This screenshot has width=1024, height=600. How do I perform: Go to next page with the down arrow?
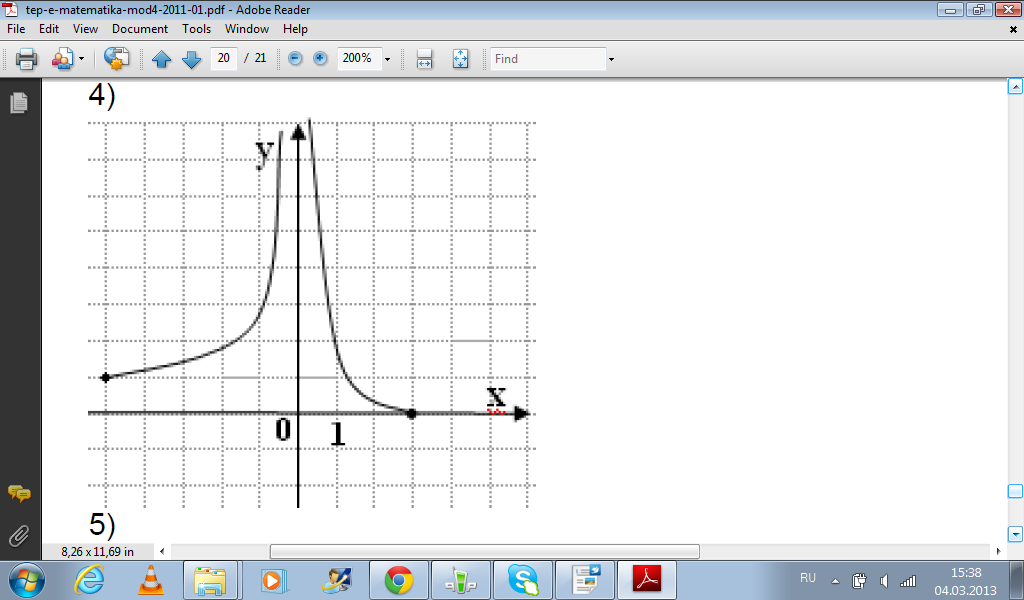click(191, 59)
